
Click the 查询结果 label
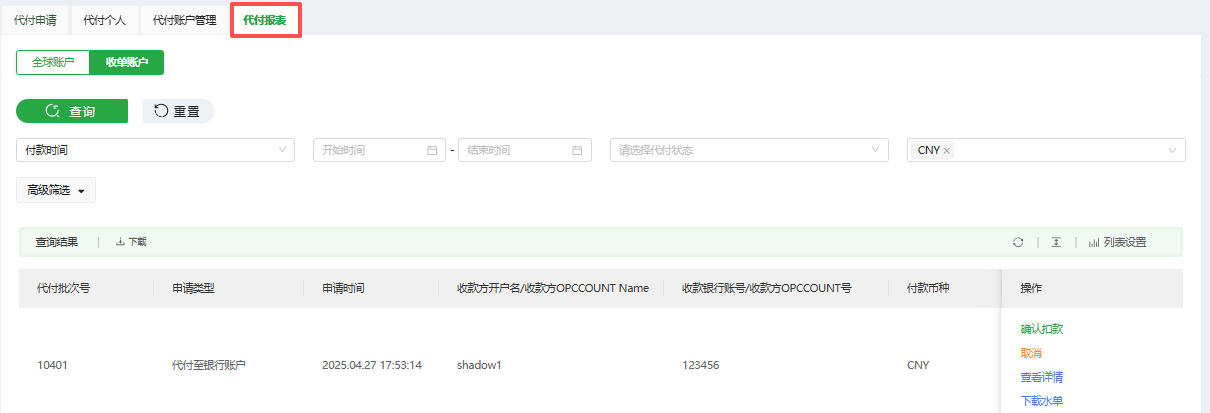(57, 242)
